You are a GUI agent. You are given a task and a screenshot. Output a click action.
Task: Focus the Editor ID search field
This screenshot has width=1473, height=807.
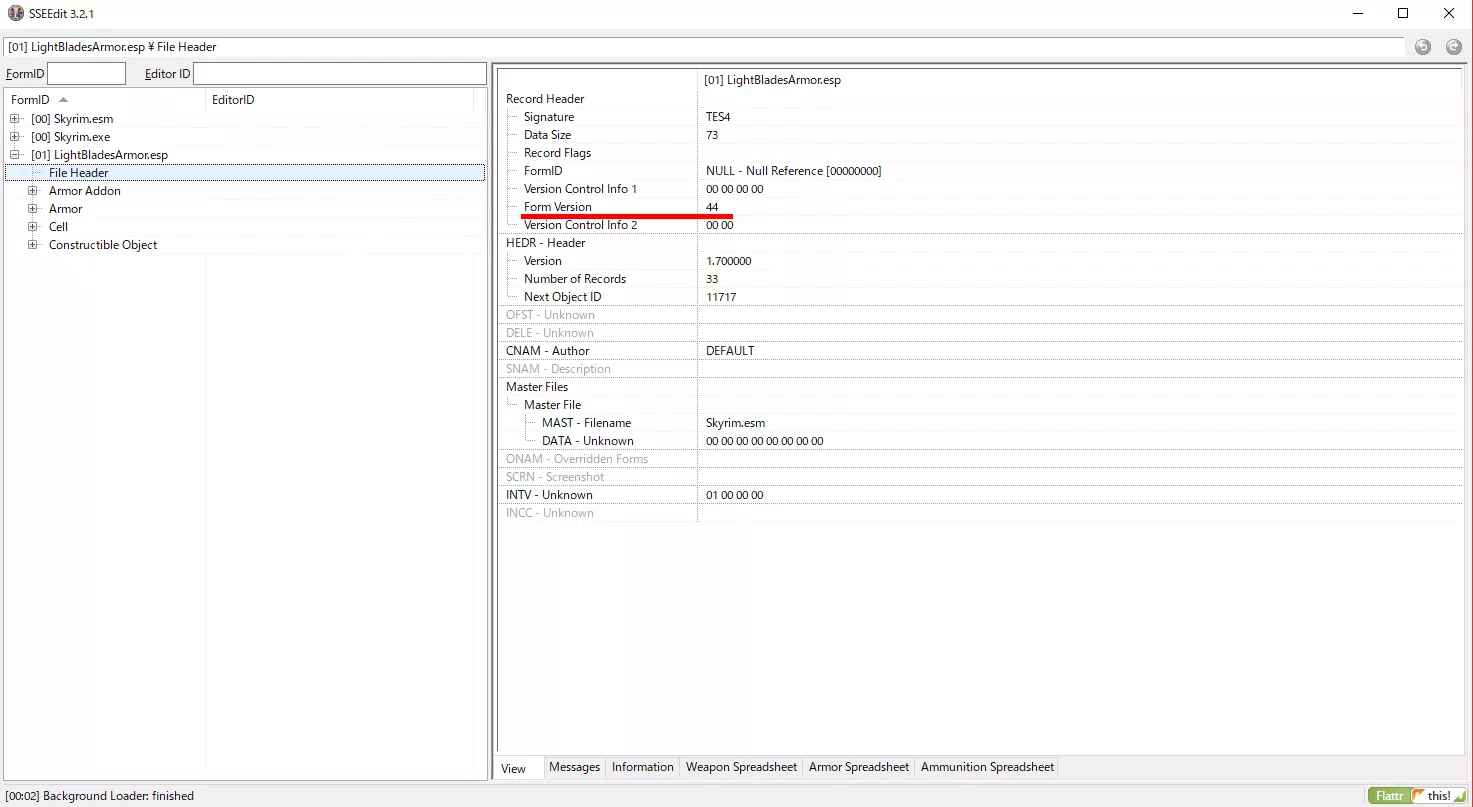click(x=340, y=73)
